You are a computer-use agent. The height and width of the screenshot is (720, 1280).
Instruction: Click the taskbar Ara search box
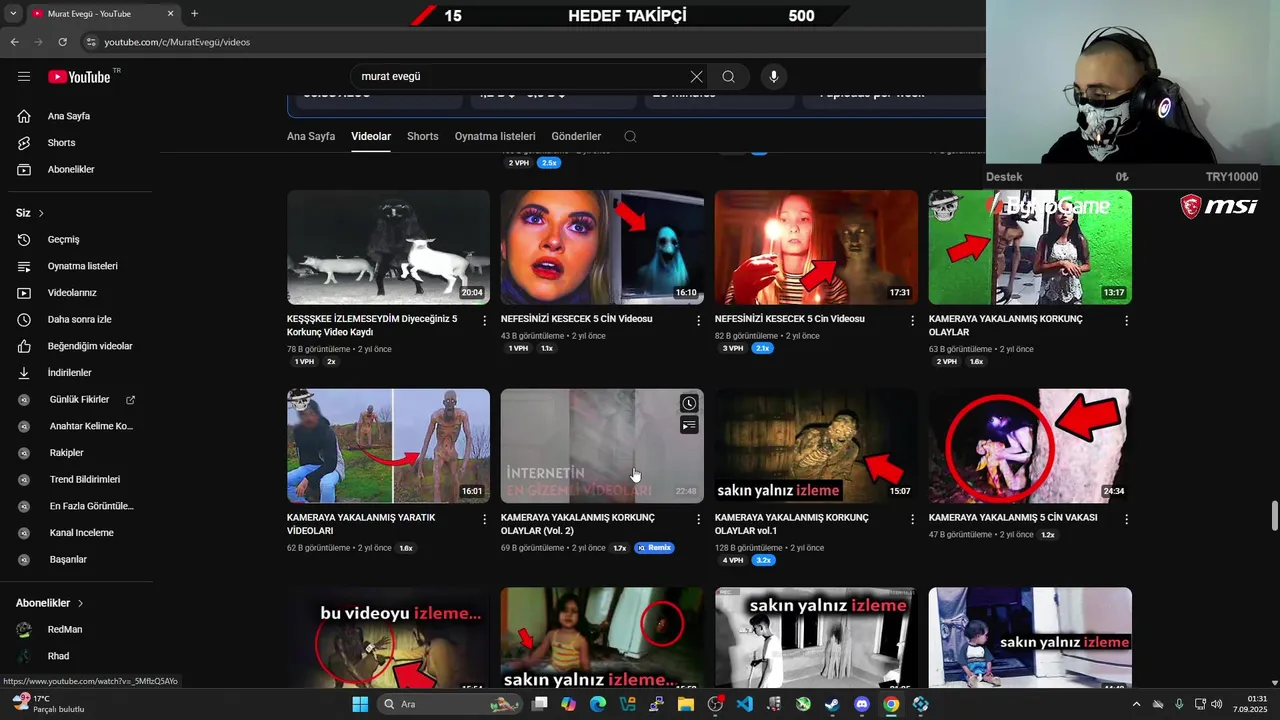(450, 704)
